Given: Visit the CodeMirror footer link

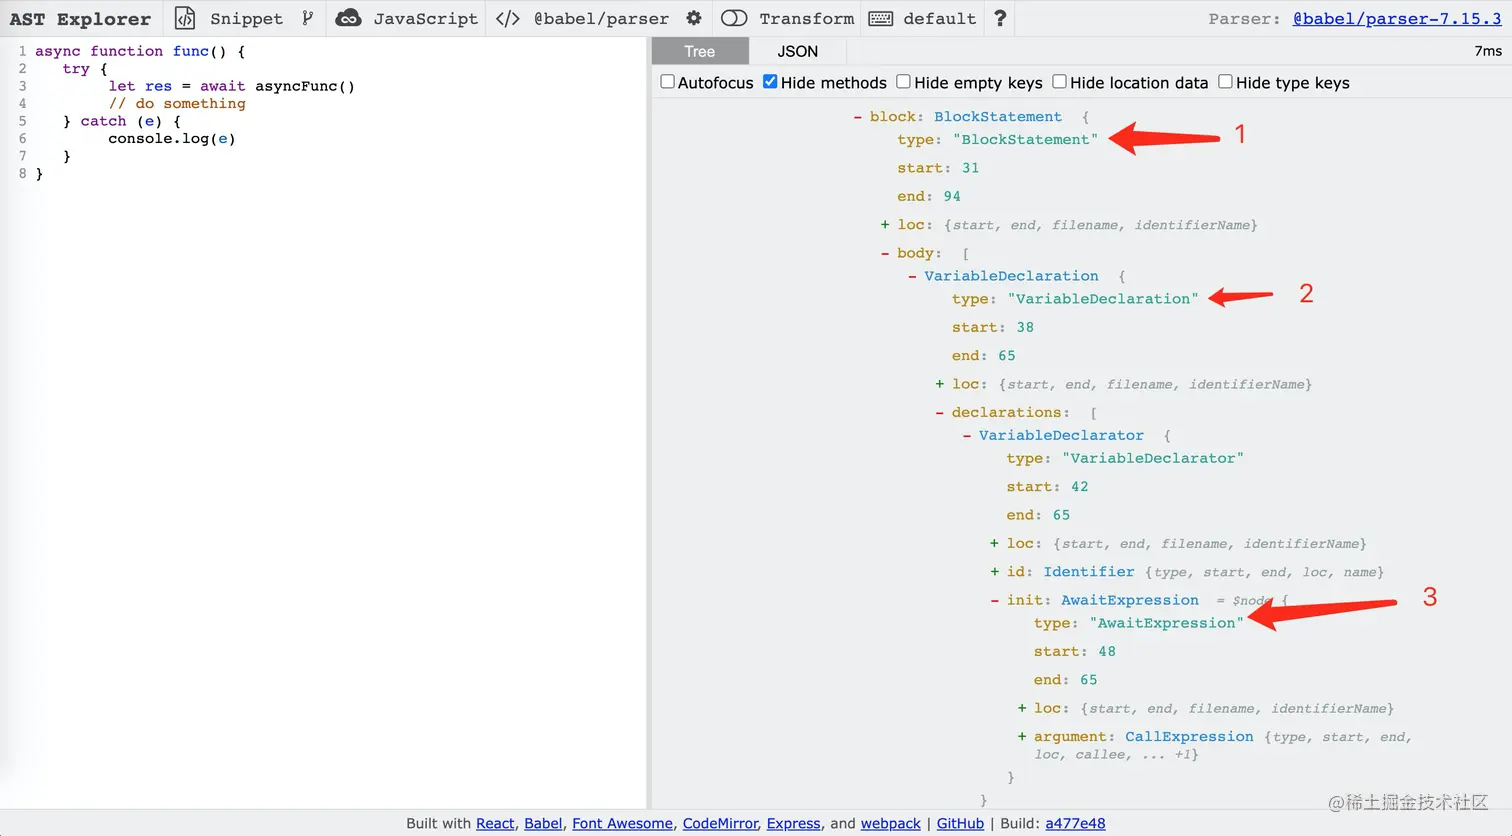Looking at the screenshot, I should click(720, 823).
